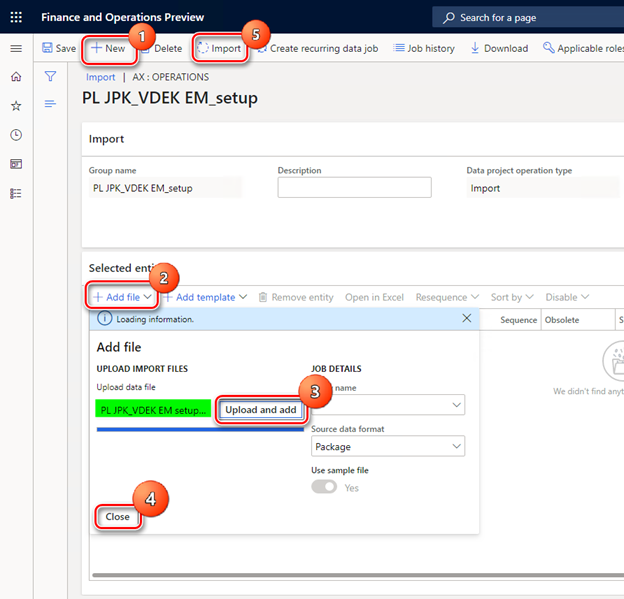This screenshot has height=599, width=624.
Task: Expand the Sort by menu
Action: tap(512, 297)
